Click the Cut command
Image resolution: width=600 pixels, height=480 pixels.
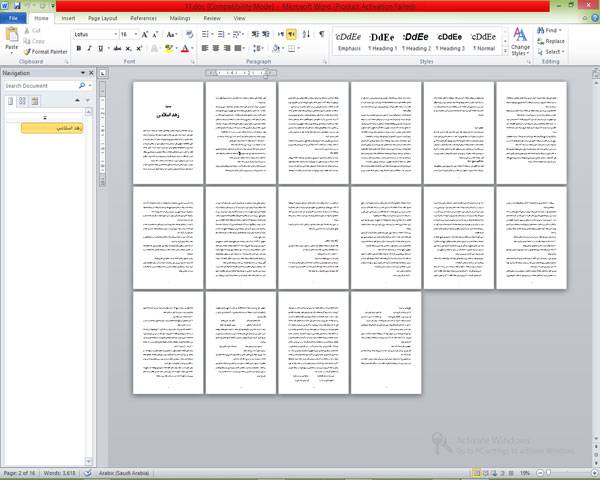click(33, 30)
